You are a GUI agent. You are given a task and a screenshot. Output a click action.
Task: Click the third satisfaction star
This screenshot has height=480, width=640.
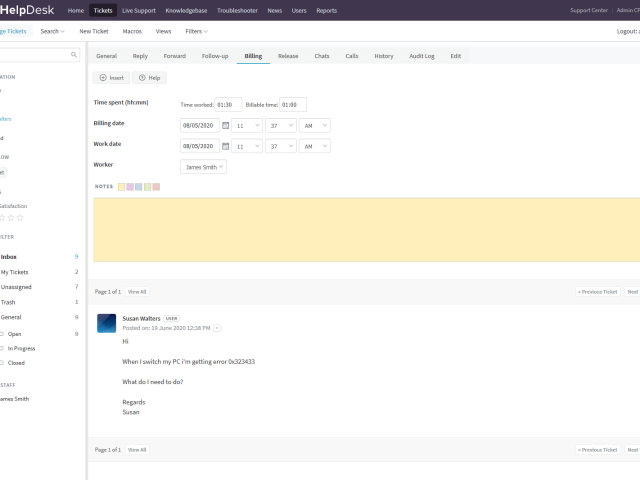coord(20,218)
